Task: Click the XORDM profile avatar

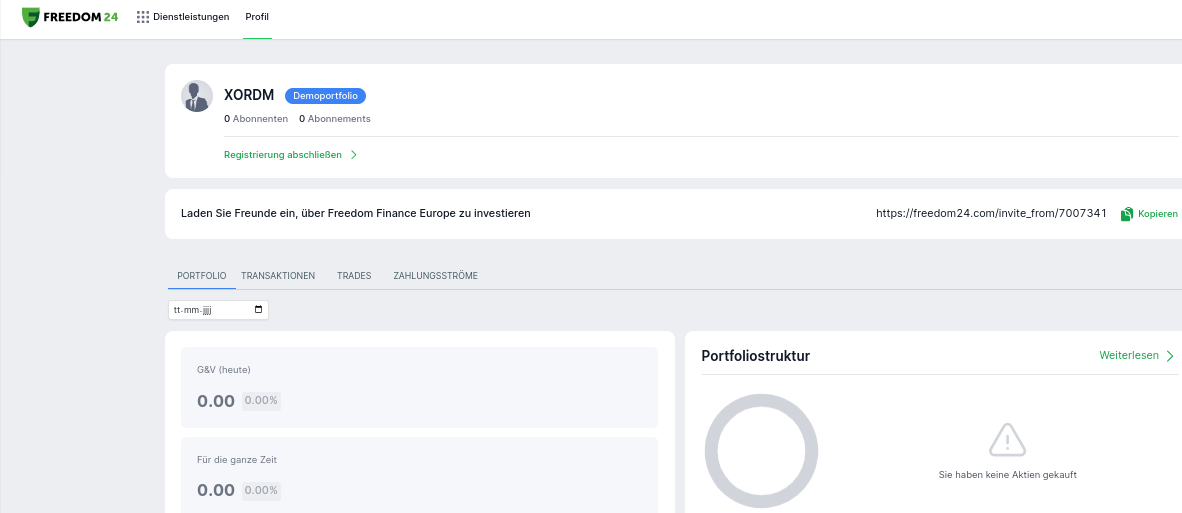Action: pyautogui.click(x=197, y=96)
